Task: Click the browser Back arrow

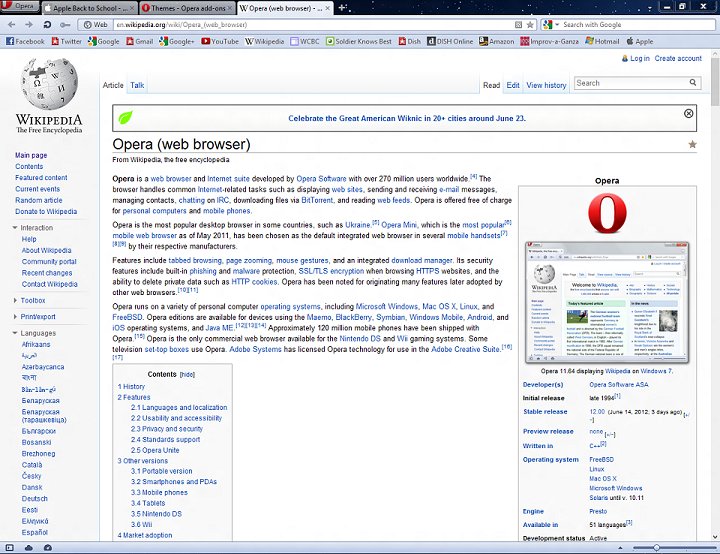Action: 10,24
